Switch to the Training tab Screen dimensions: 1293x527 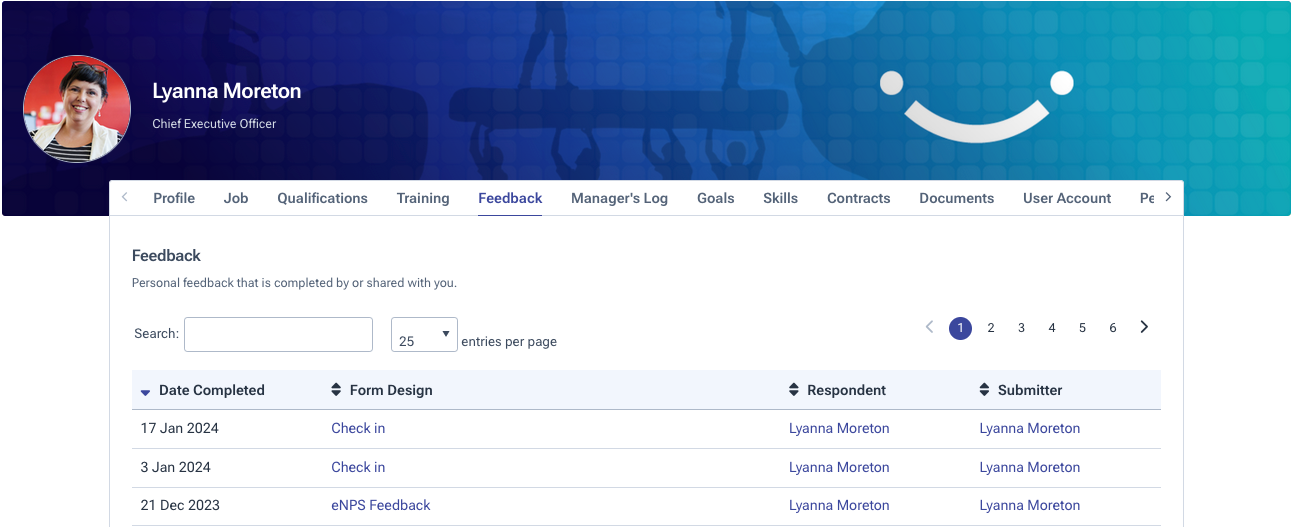click(x=423, y=198)
